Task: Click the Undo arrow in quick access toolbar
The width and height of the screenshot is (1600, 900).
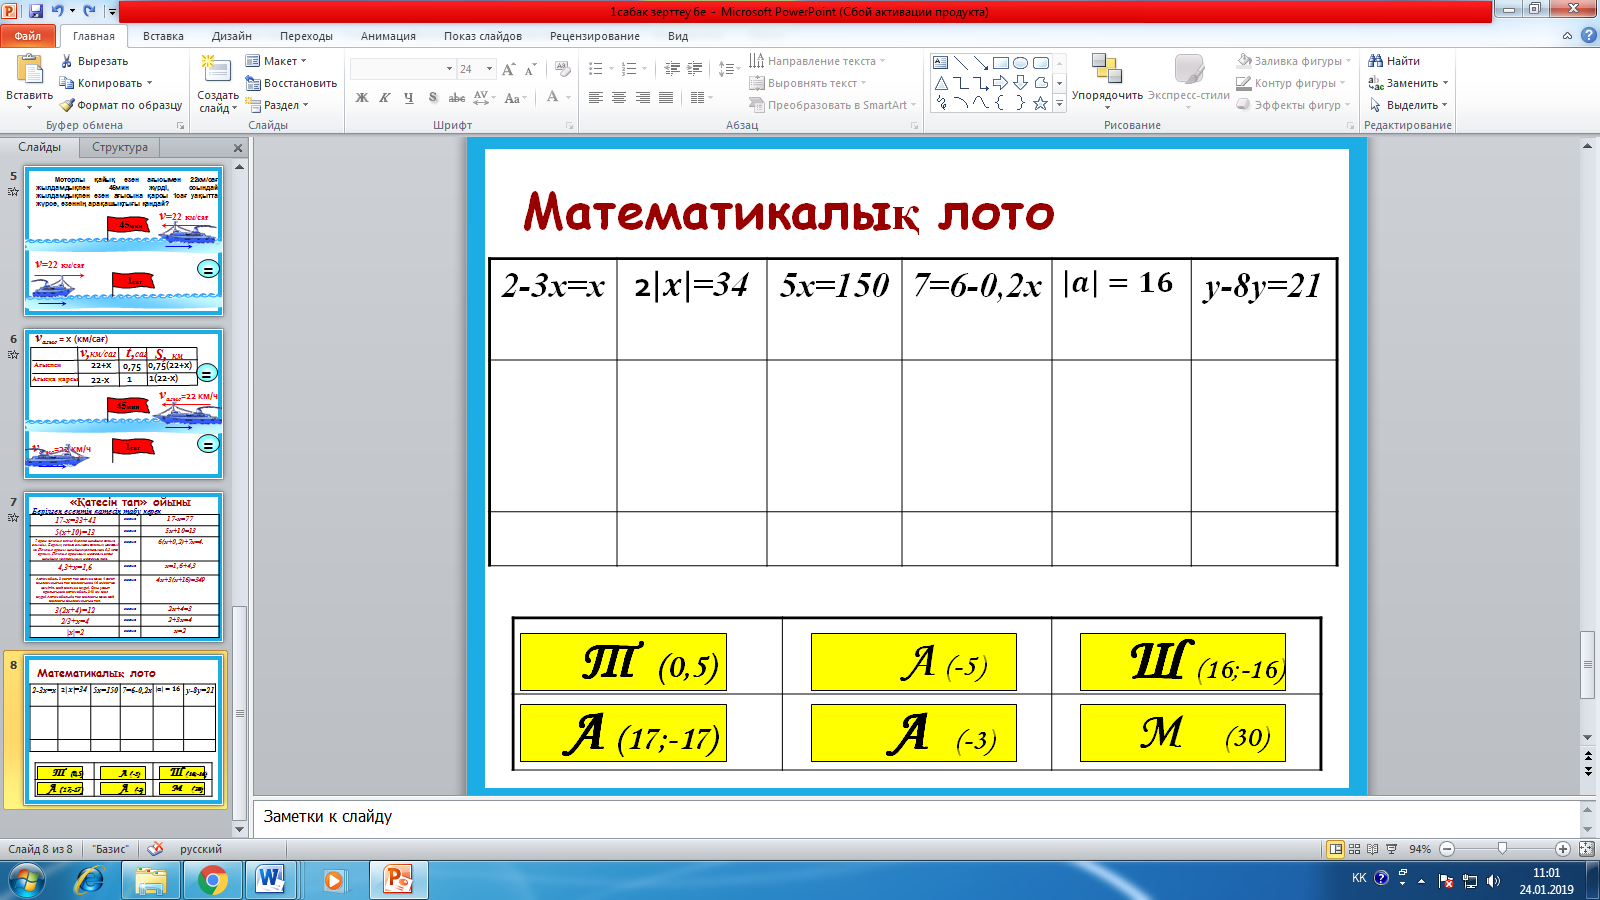Action: click(x=58, y=11)
